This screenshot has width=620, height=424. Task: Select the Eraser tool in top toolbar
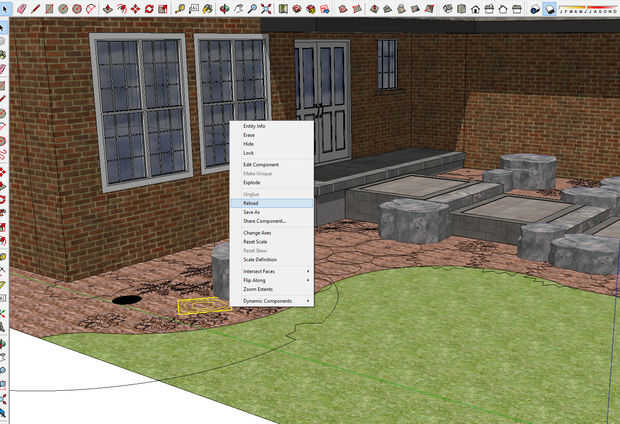(22, 9)
